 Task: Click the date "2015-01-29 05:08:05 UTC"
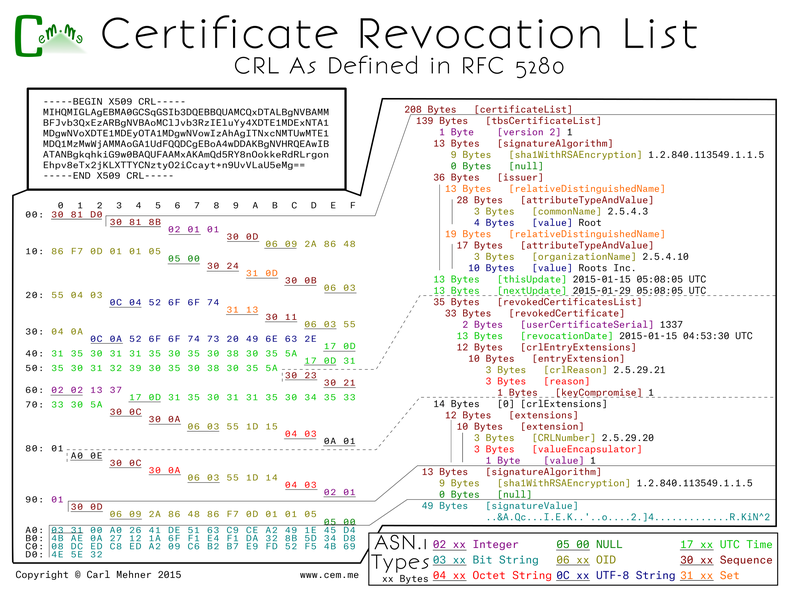coord(639,291)
